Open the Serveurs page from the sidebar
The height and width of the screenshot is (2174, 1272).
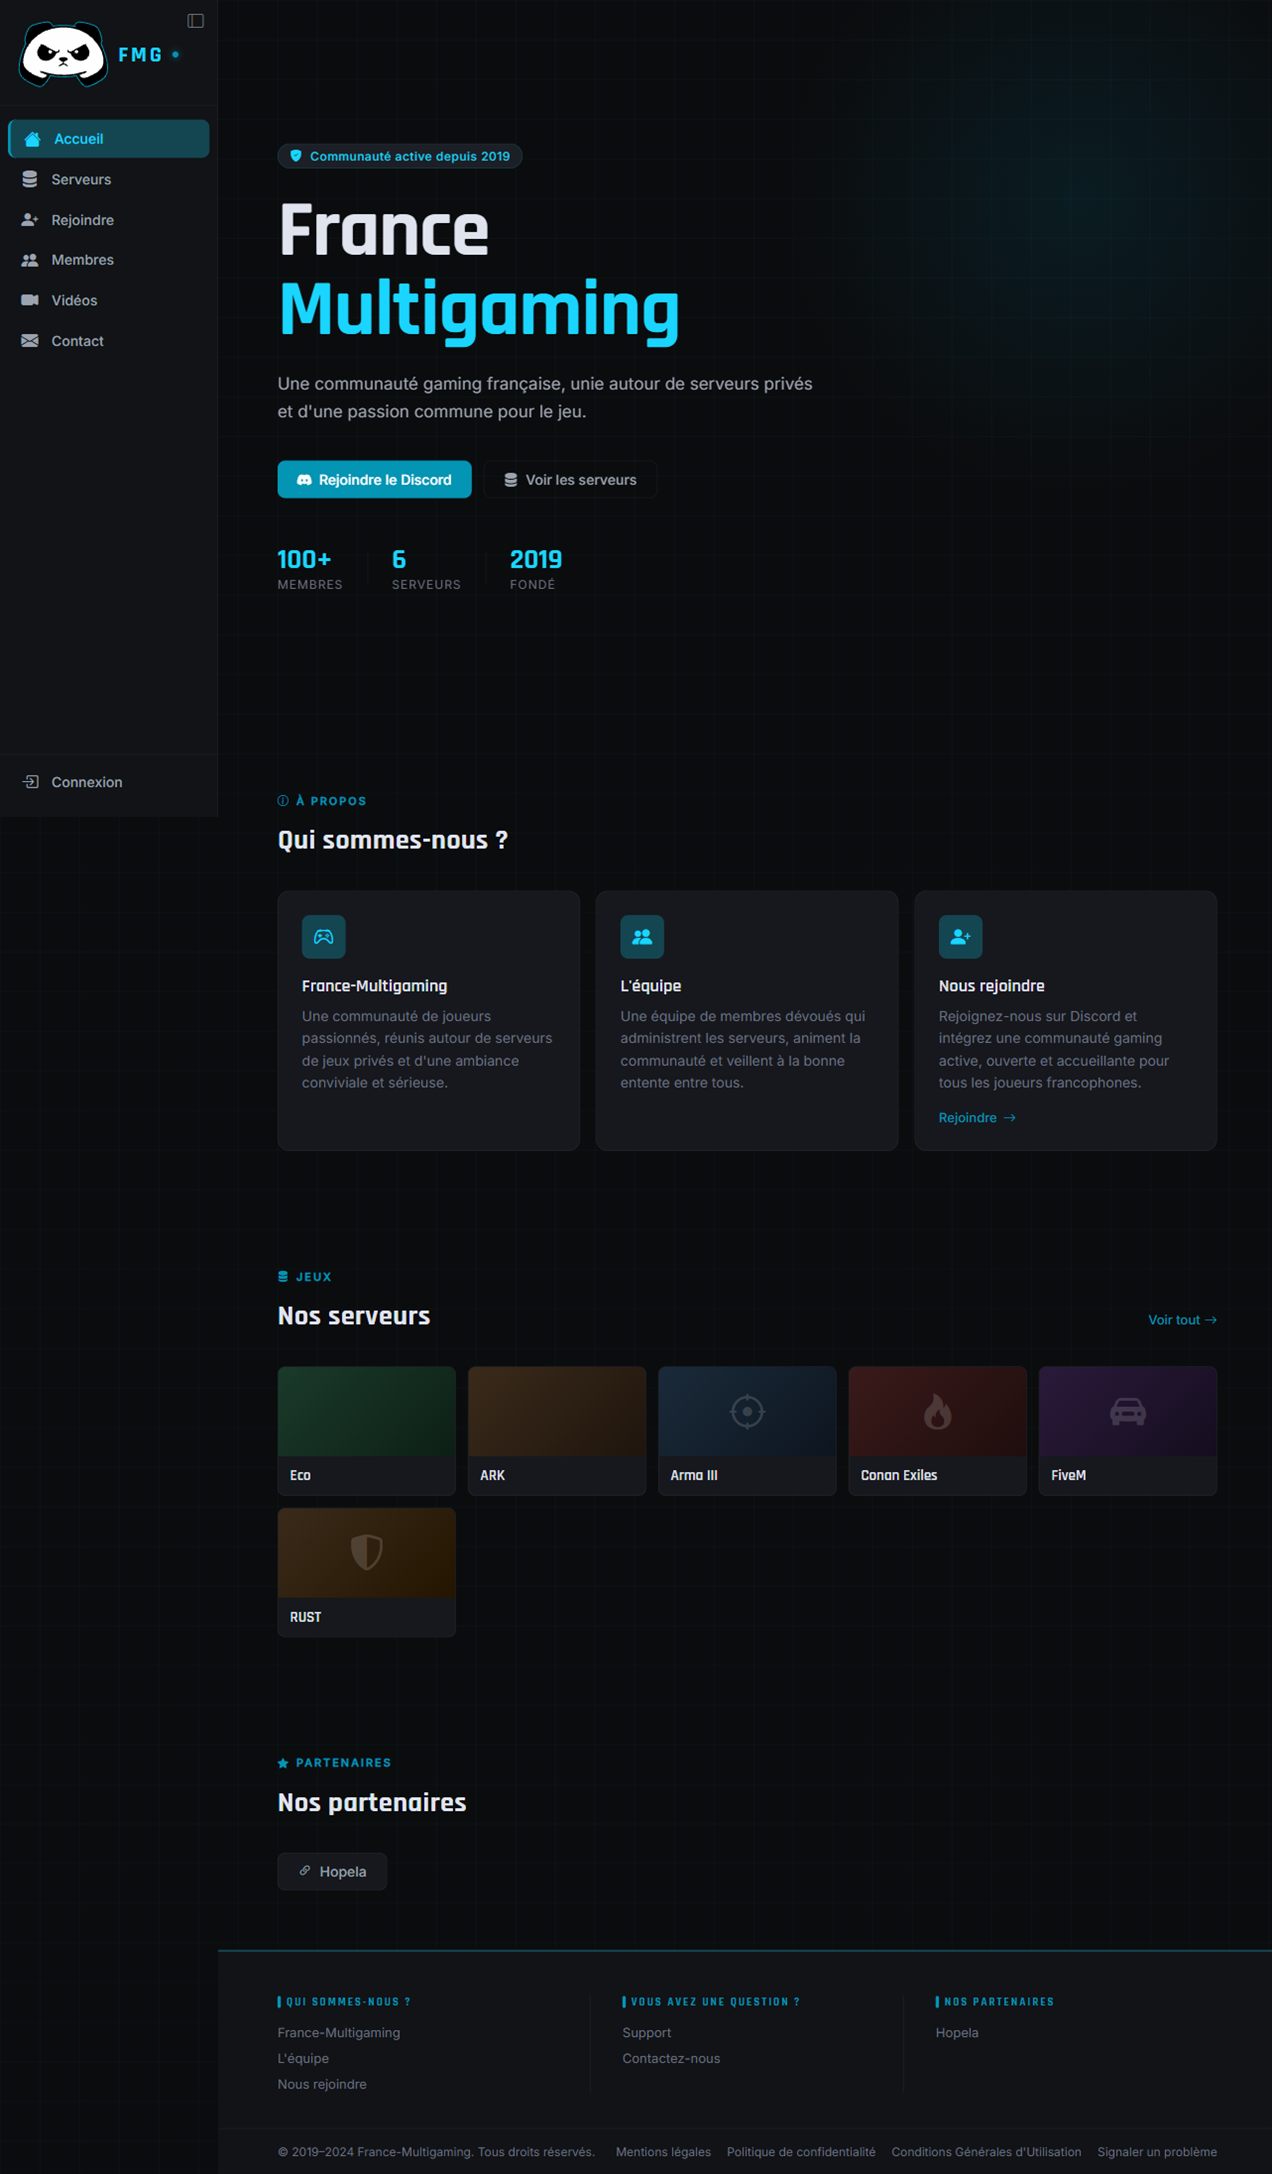point(109,179)
